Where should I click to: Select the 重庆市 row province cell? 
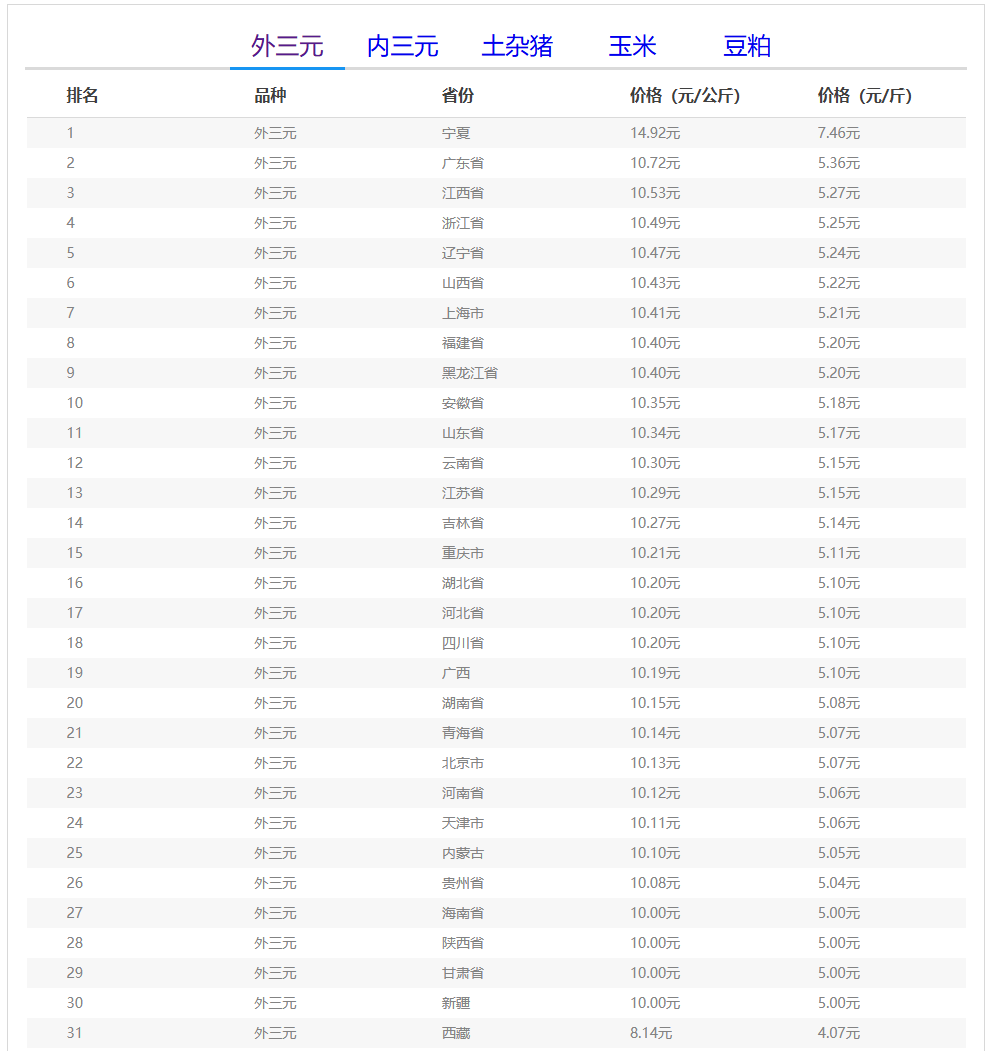coord(463,553)
